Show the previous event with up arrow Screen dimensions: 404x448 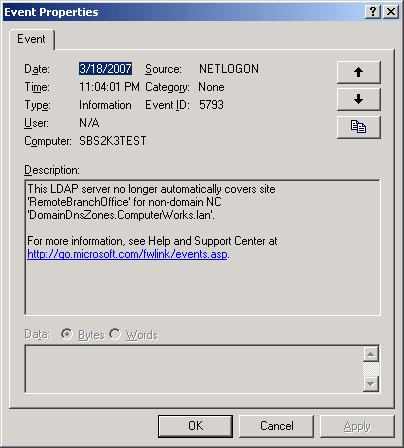click(x=358, y=72)
